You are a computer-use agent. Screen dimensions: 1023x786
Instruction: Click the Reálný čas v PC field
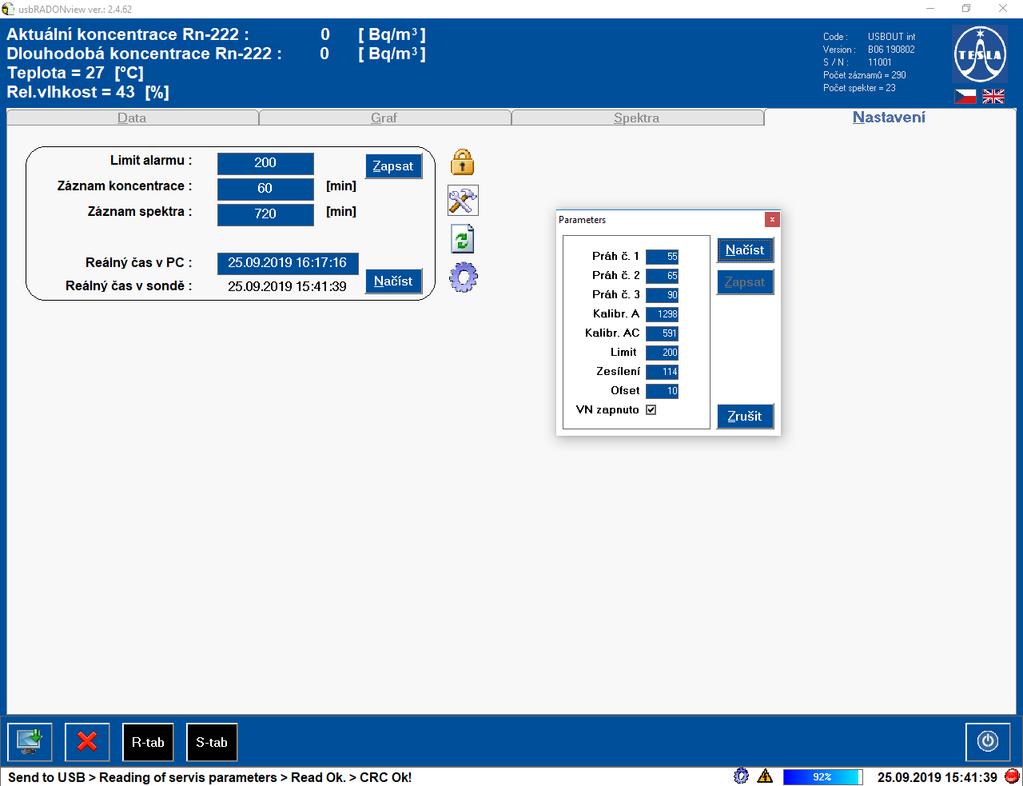click(288, 263)
